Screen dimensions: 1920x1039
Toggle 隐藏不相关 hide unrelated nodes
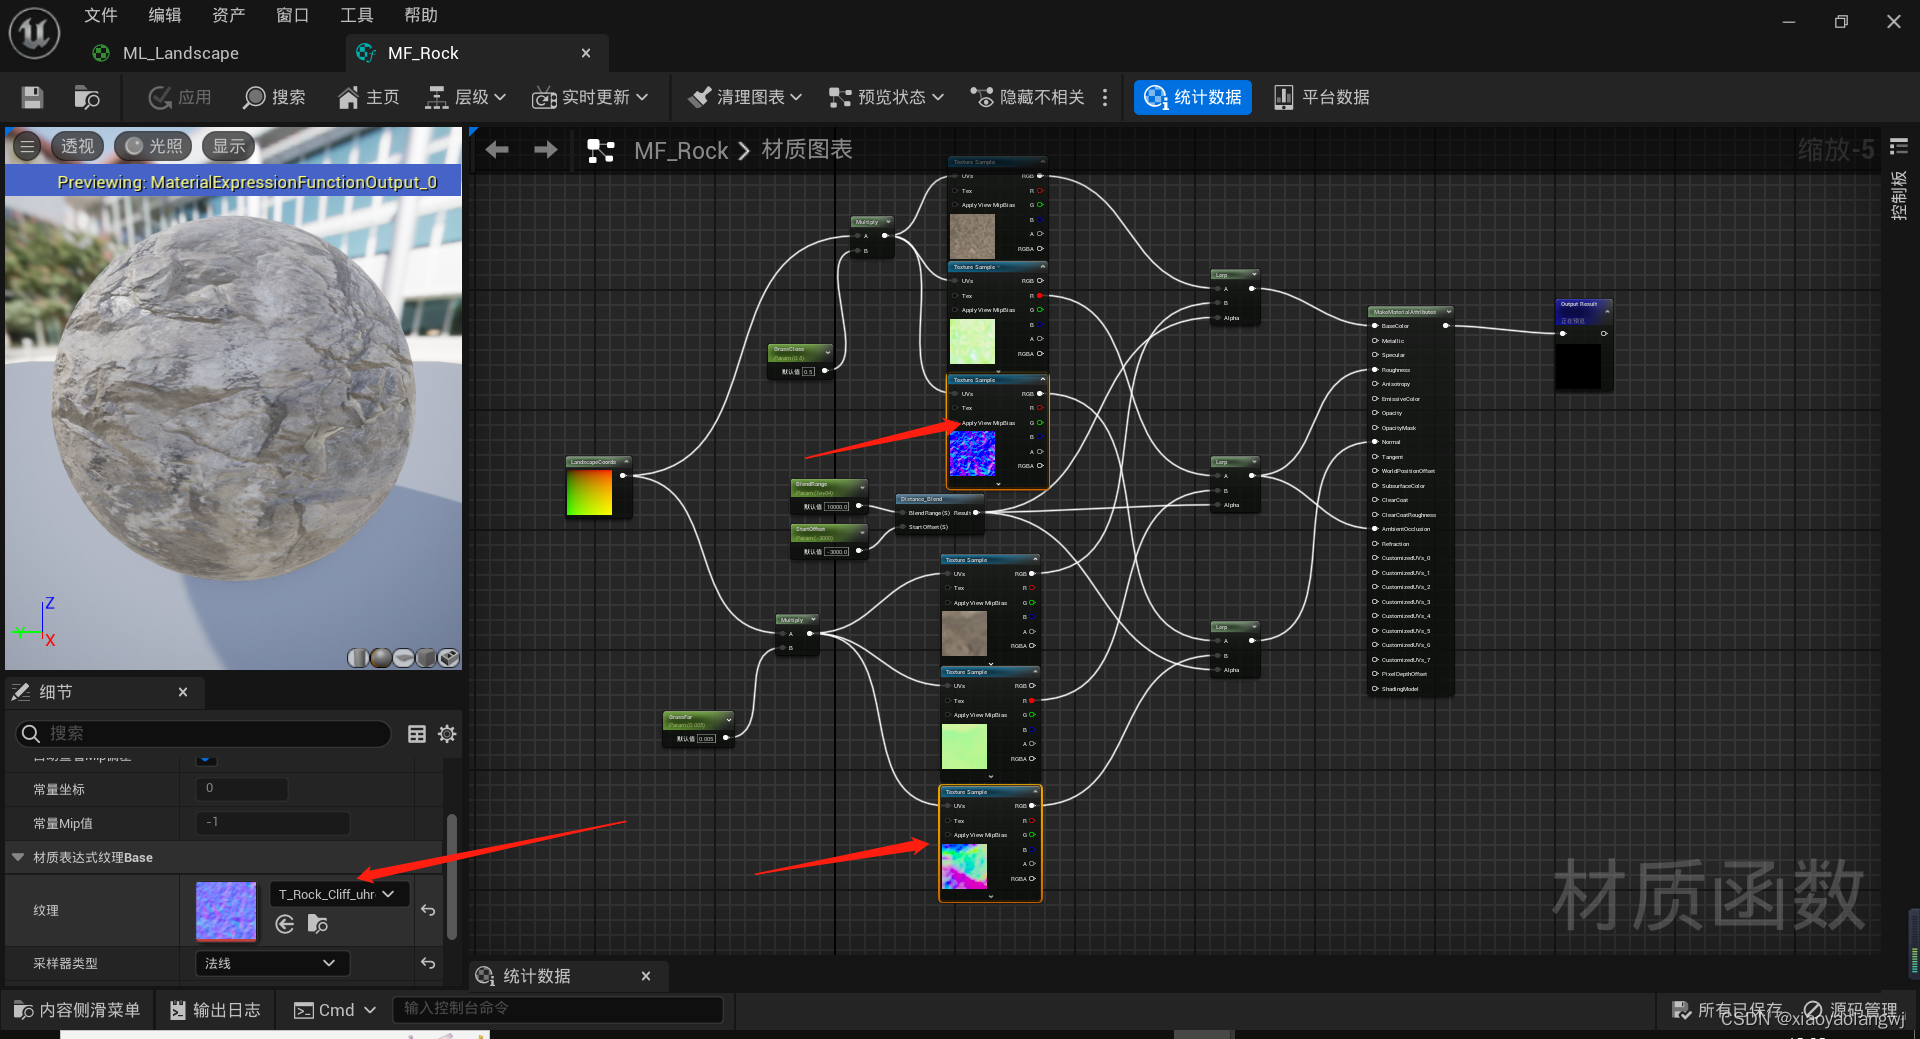point(1028,97)
